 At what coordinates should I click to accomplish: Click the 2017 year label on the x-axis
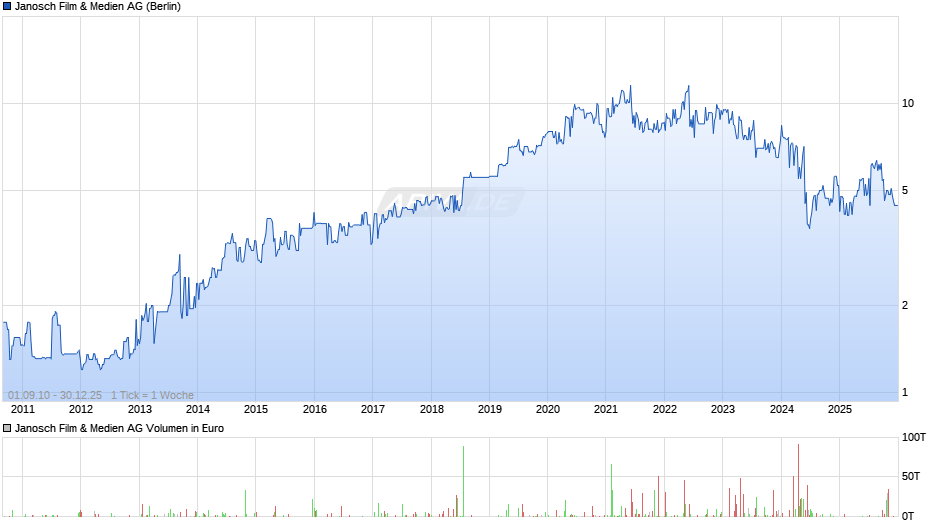373,409
